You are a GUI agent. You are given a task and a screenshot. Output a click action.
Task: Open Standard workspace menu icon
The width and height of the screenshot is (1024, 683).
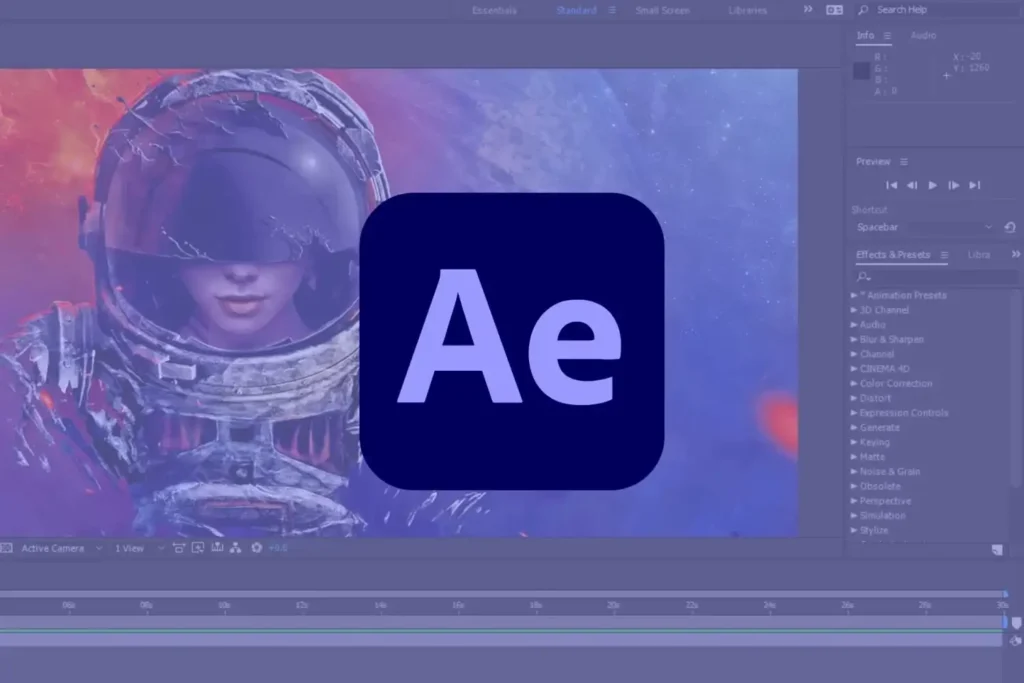click(612, 10)
